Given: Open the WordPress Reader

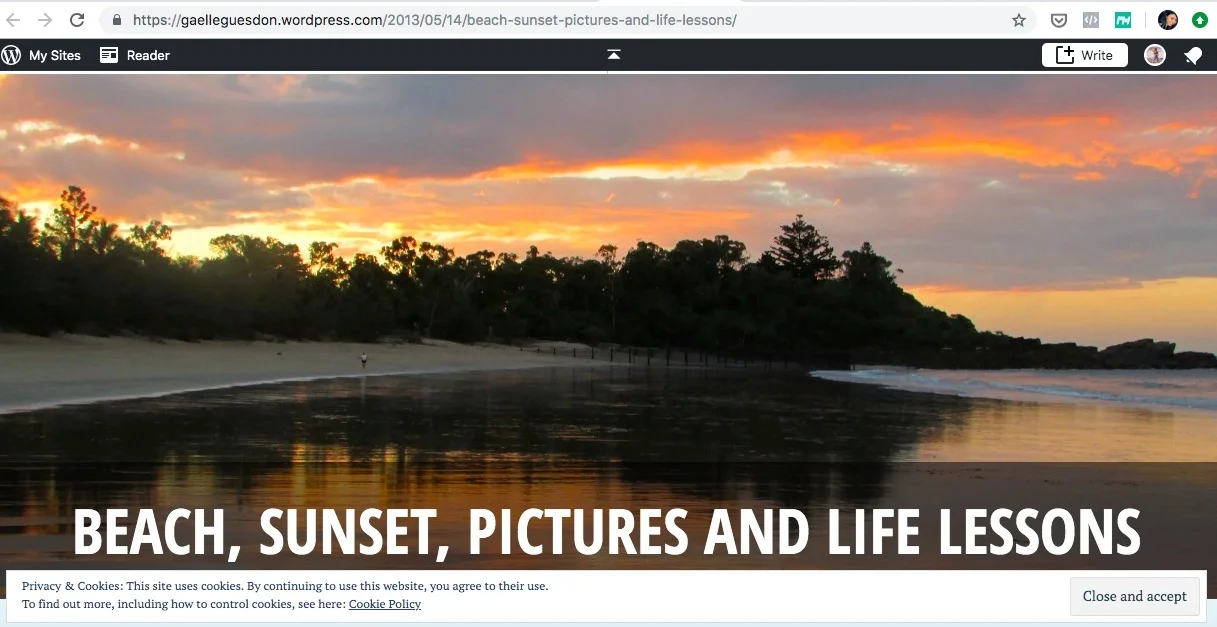Looking at the screenshot, I should [135, 55].
